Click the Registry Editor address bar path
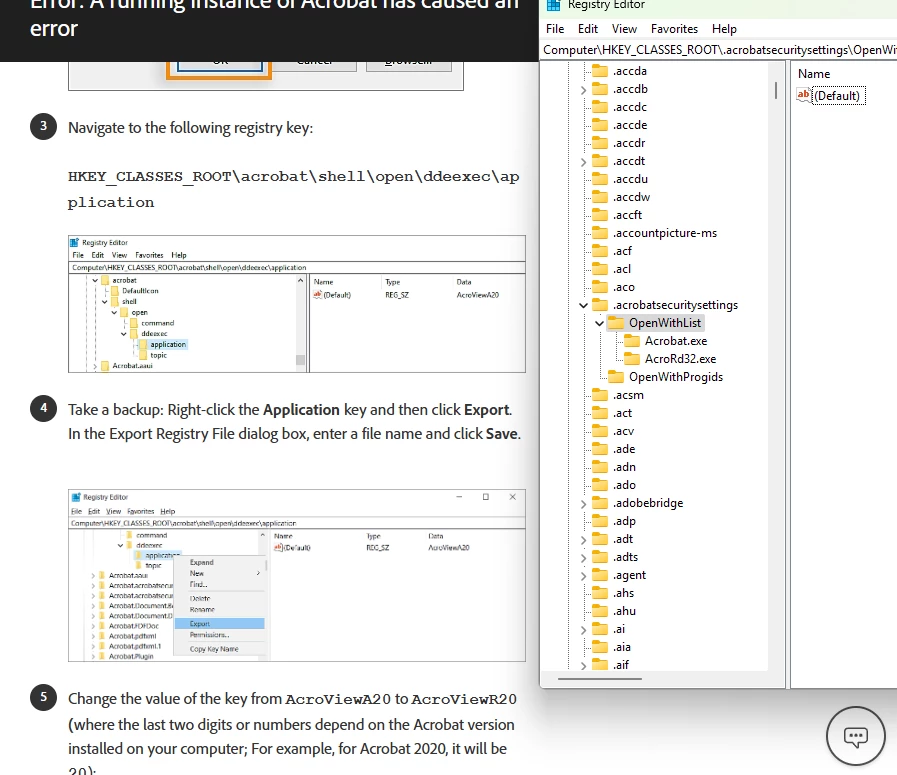897x775 pixels. tap(719, 50)
